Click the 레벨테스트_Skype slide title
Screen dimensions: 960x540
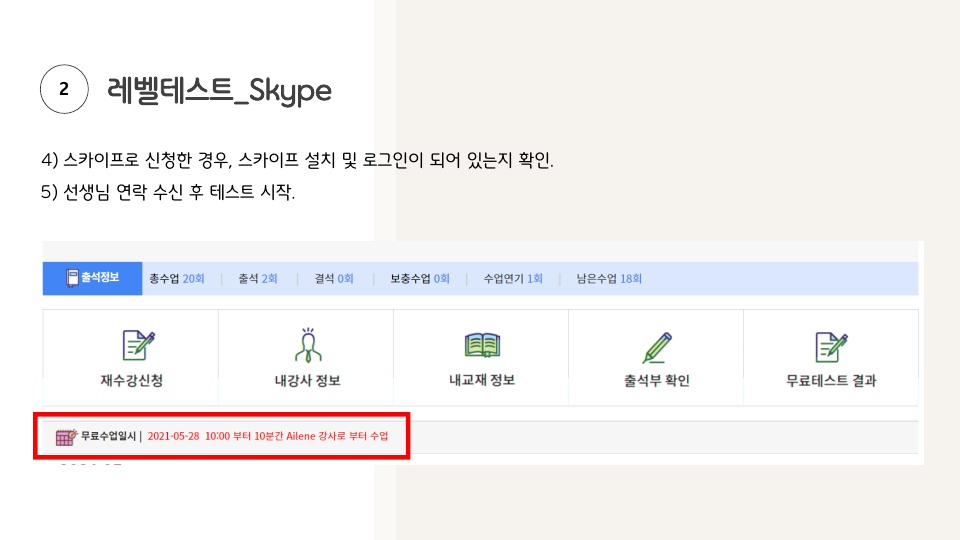click(219, 91)
